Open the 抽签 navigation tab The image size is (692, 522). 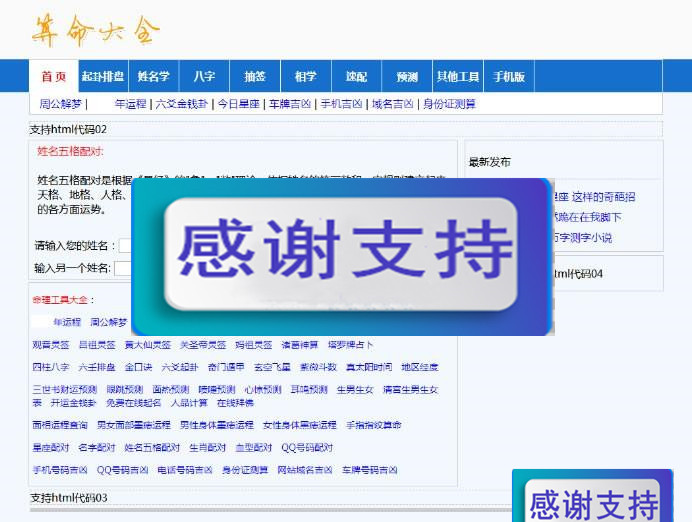(x=255, y=77)
